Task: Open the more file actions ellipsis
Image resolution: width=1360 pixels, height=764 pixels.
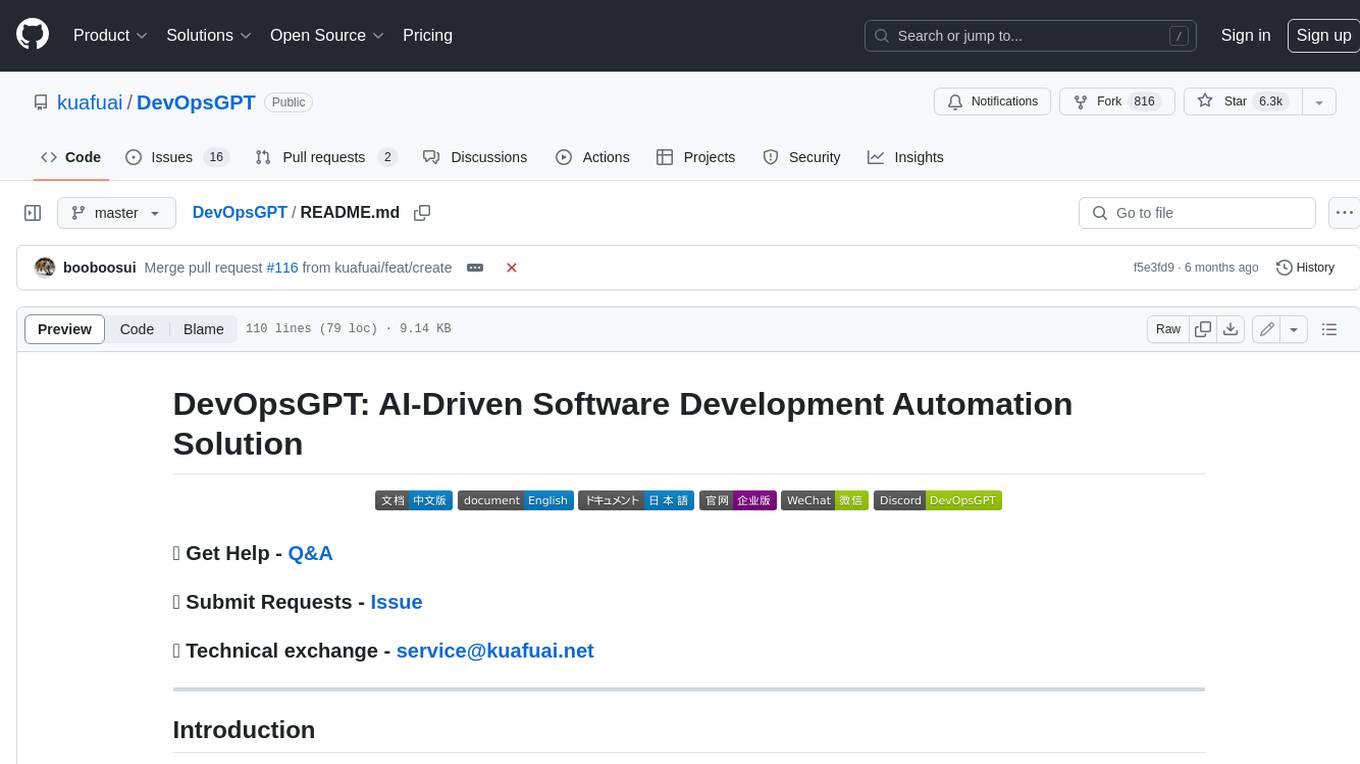Action: coord(1344,213)
